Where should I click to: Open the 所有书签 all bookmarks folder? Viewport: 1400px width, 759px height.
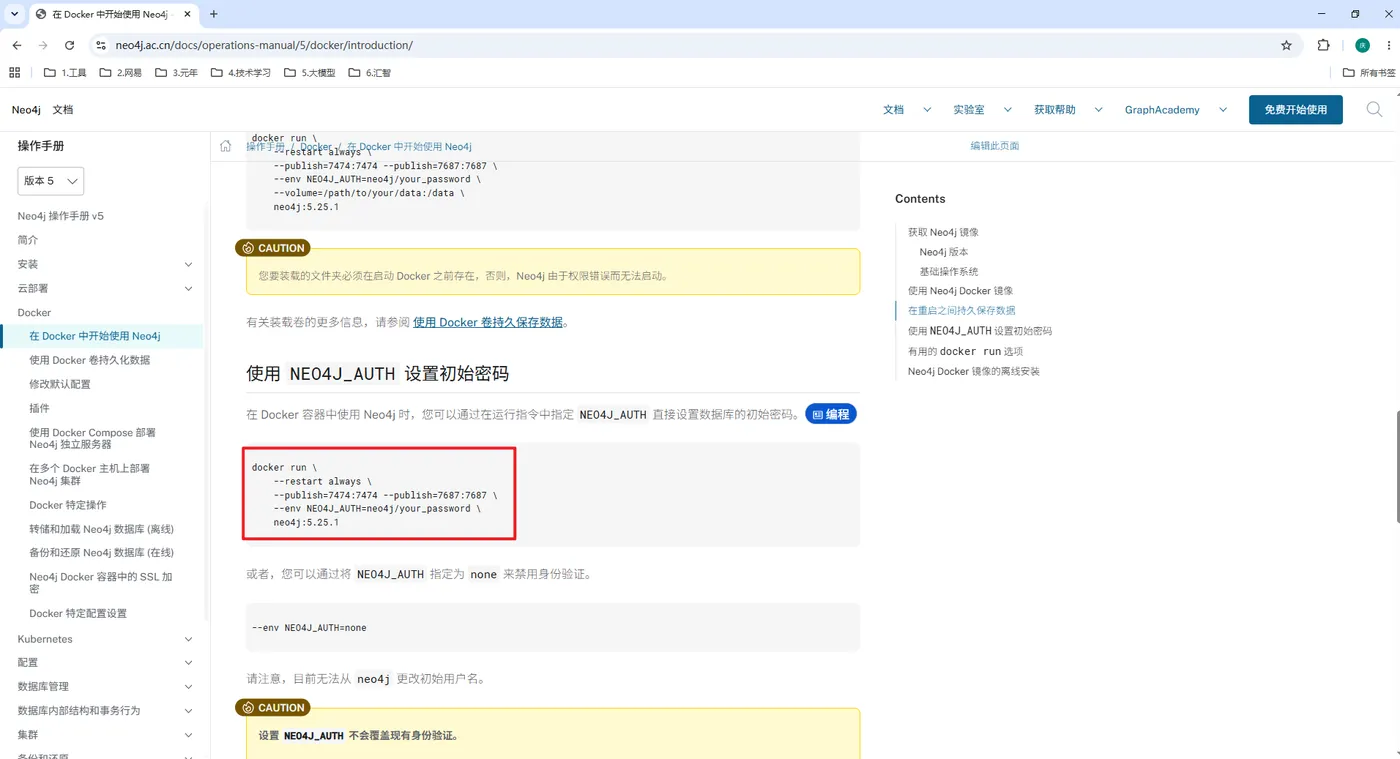tap(1368, 73)
